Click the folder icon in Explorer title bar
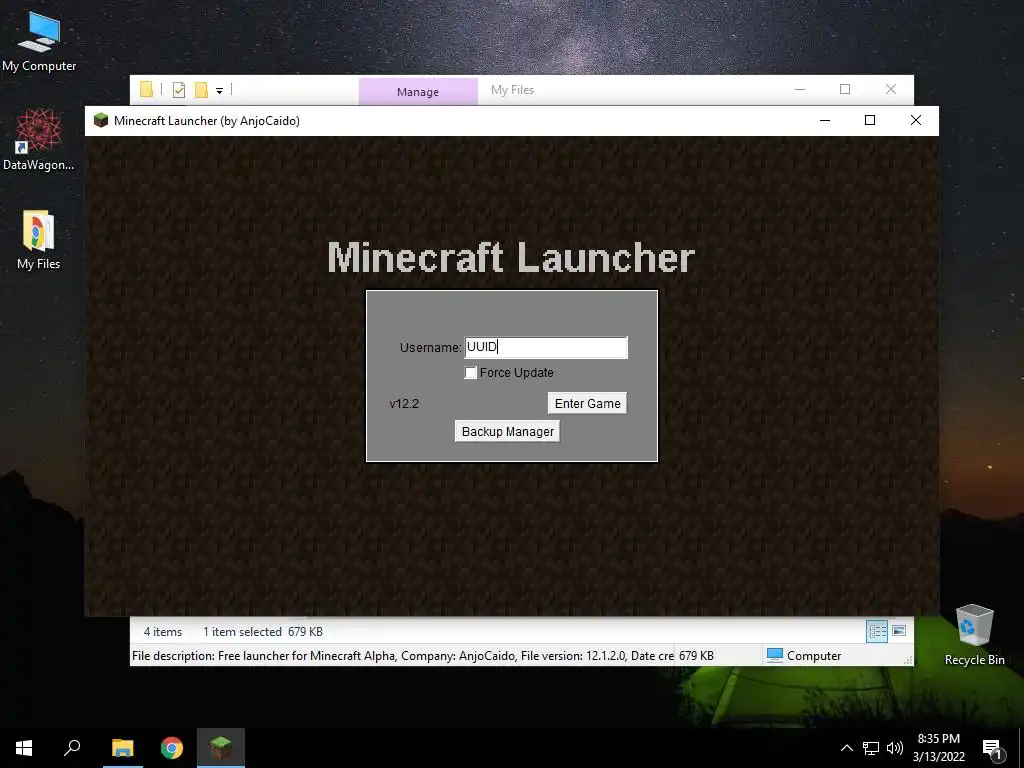1024x768 pixels. pos(146,89)
